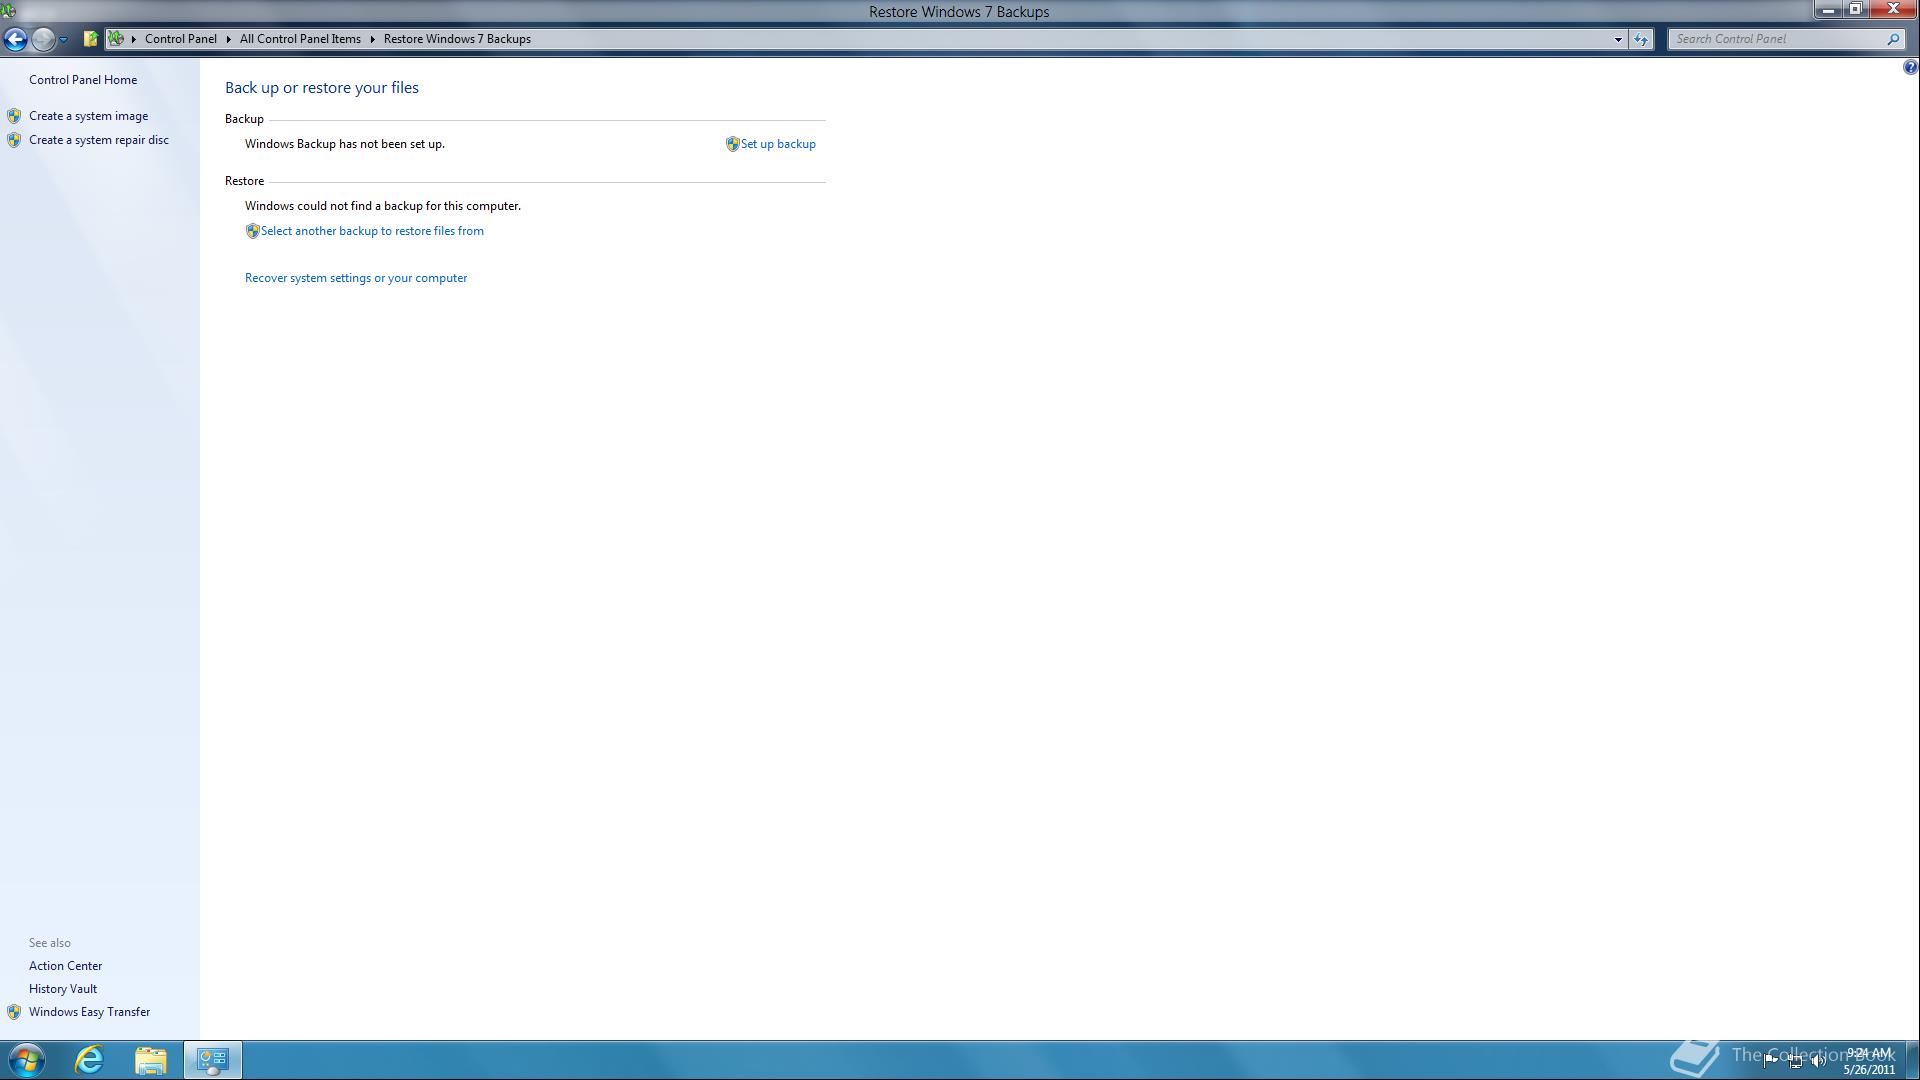Click the Refresh button beside address bar
Screen dimensions: 1920x1080
(1641, 39)
